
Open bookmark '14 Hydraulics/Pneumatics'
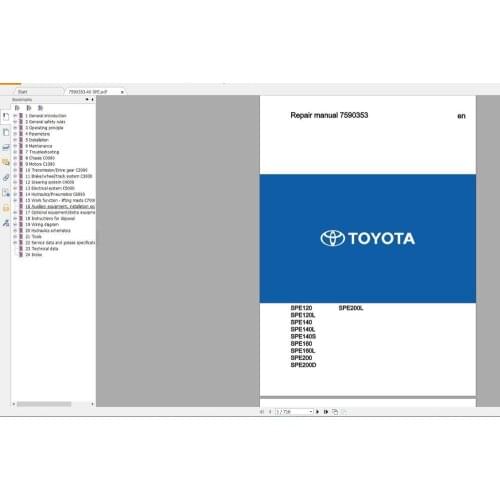point(55,194)
